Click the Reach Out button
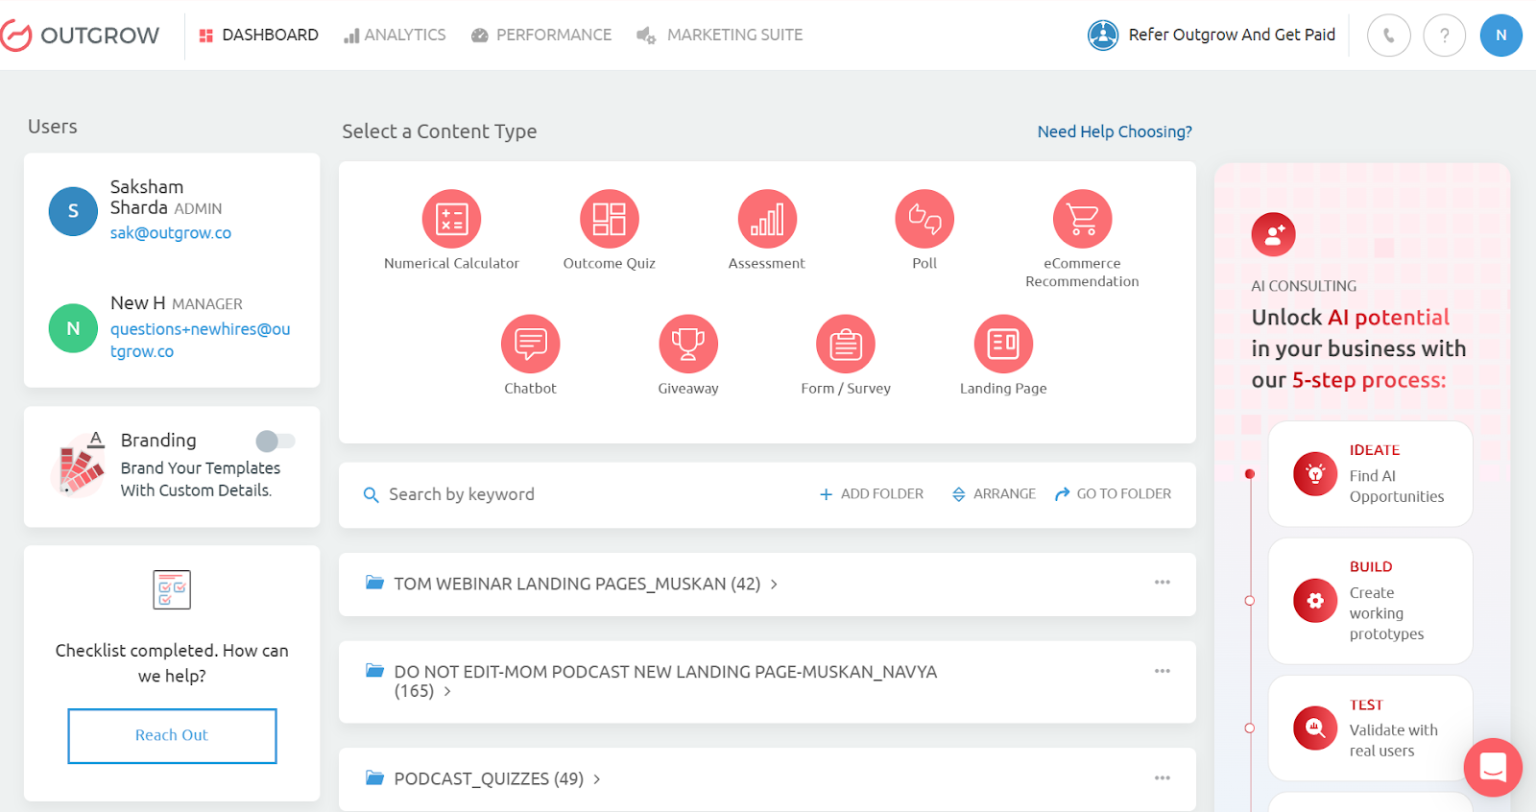This screenshot has width=1536, height=812. click(171, 735)
